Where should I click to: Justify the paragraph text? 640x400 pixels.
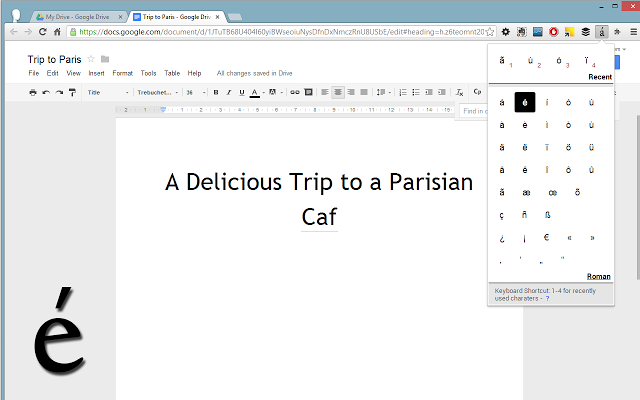tap(364, 92)
